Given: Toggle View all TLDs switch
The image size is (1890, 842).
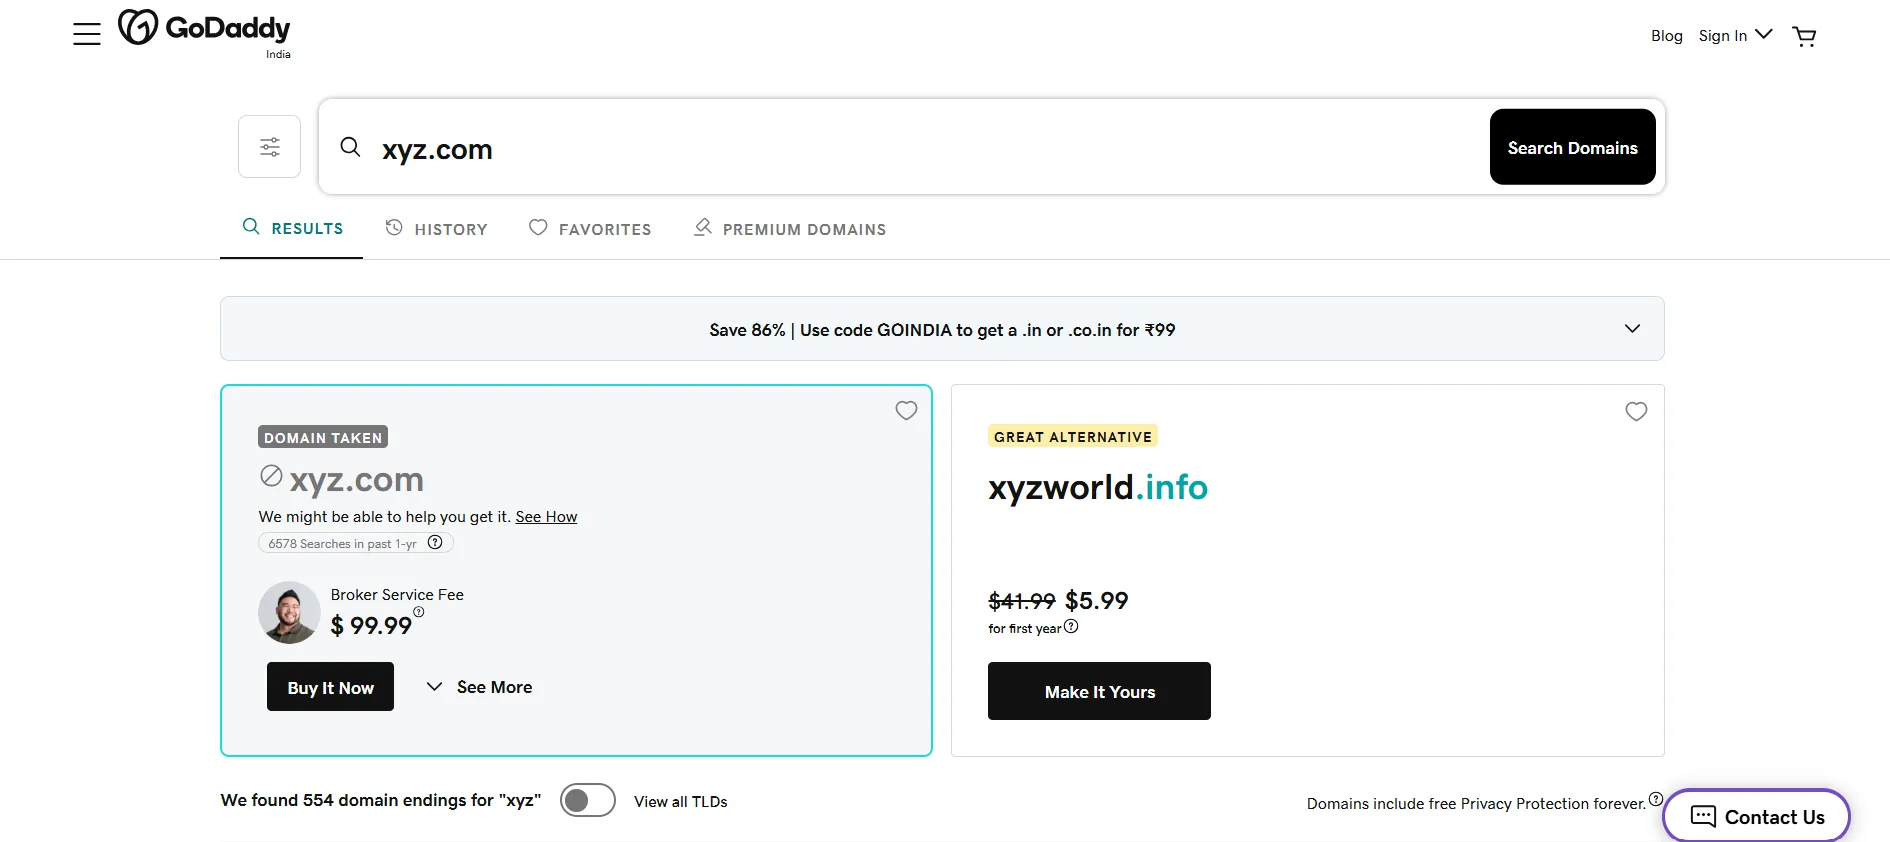Looking at the screenshot, I should pos(588,800).
